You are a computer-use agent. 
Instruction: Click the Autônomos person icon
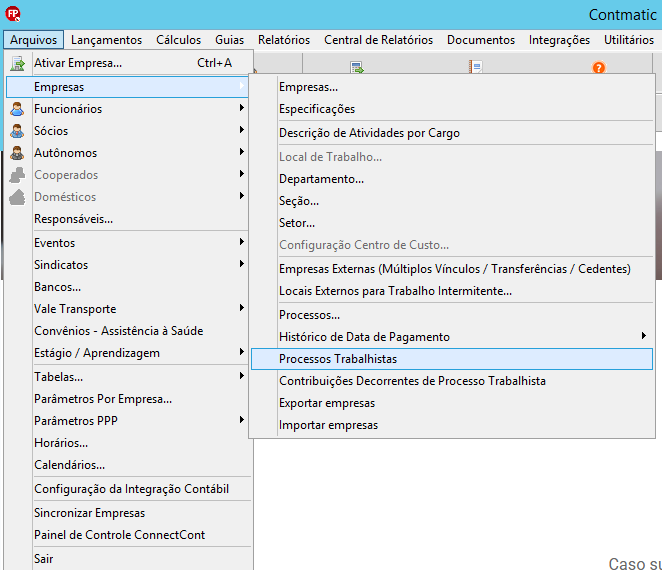pyautogui.click(x=17, y=153)
